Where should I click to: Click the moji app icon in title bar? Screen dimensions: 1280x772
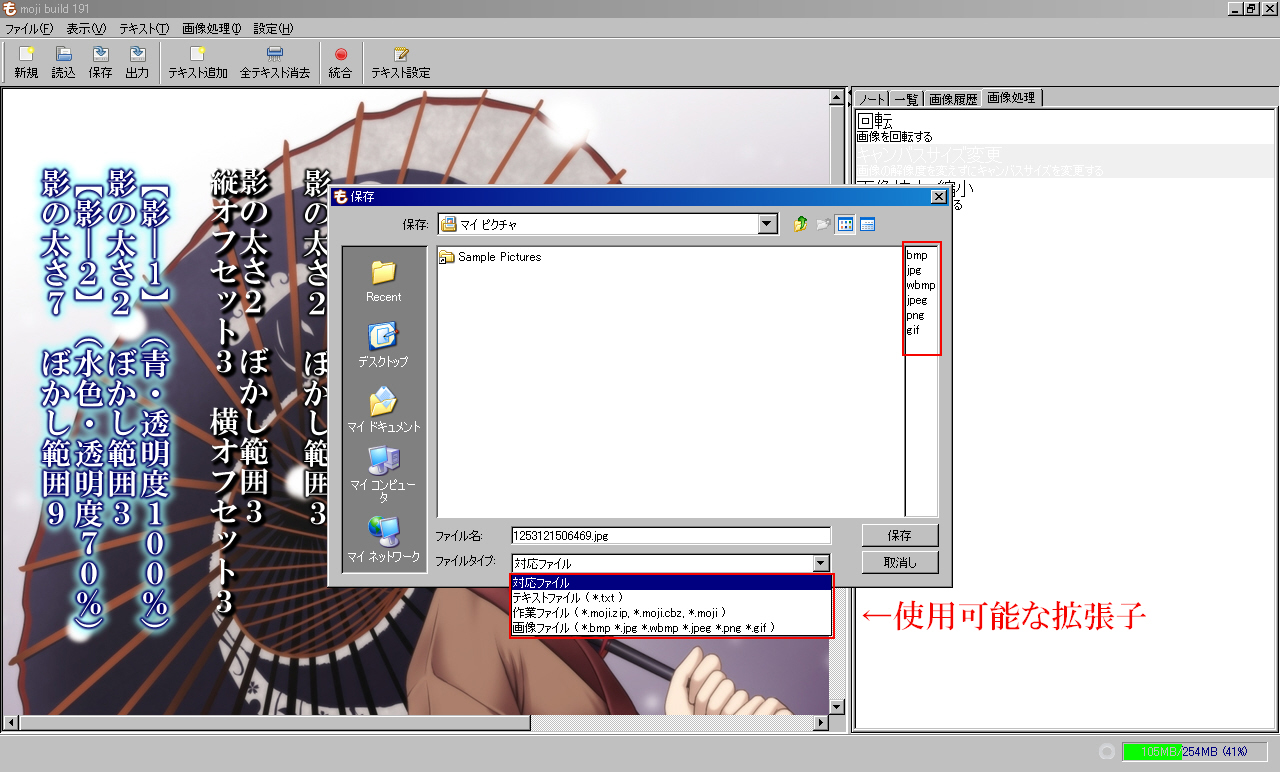tap(9, 9)
